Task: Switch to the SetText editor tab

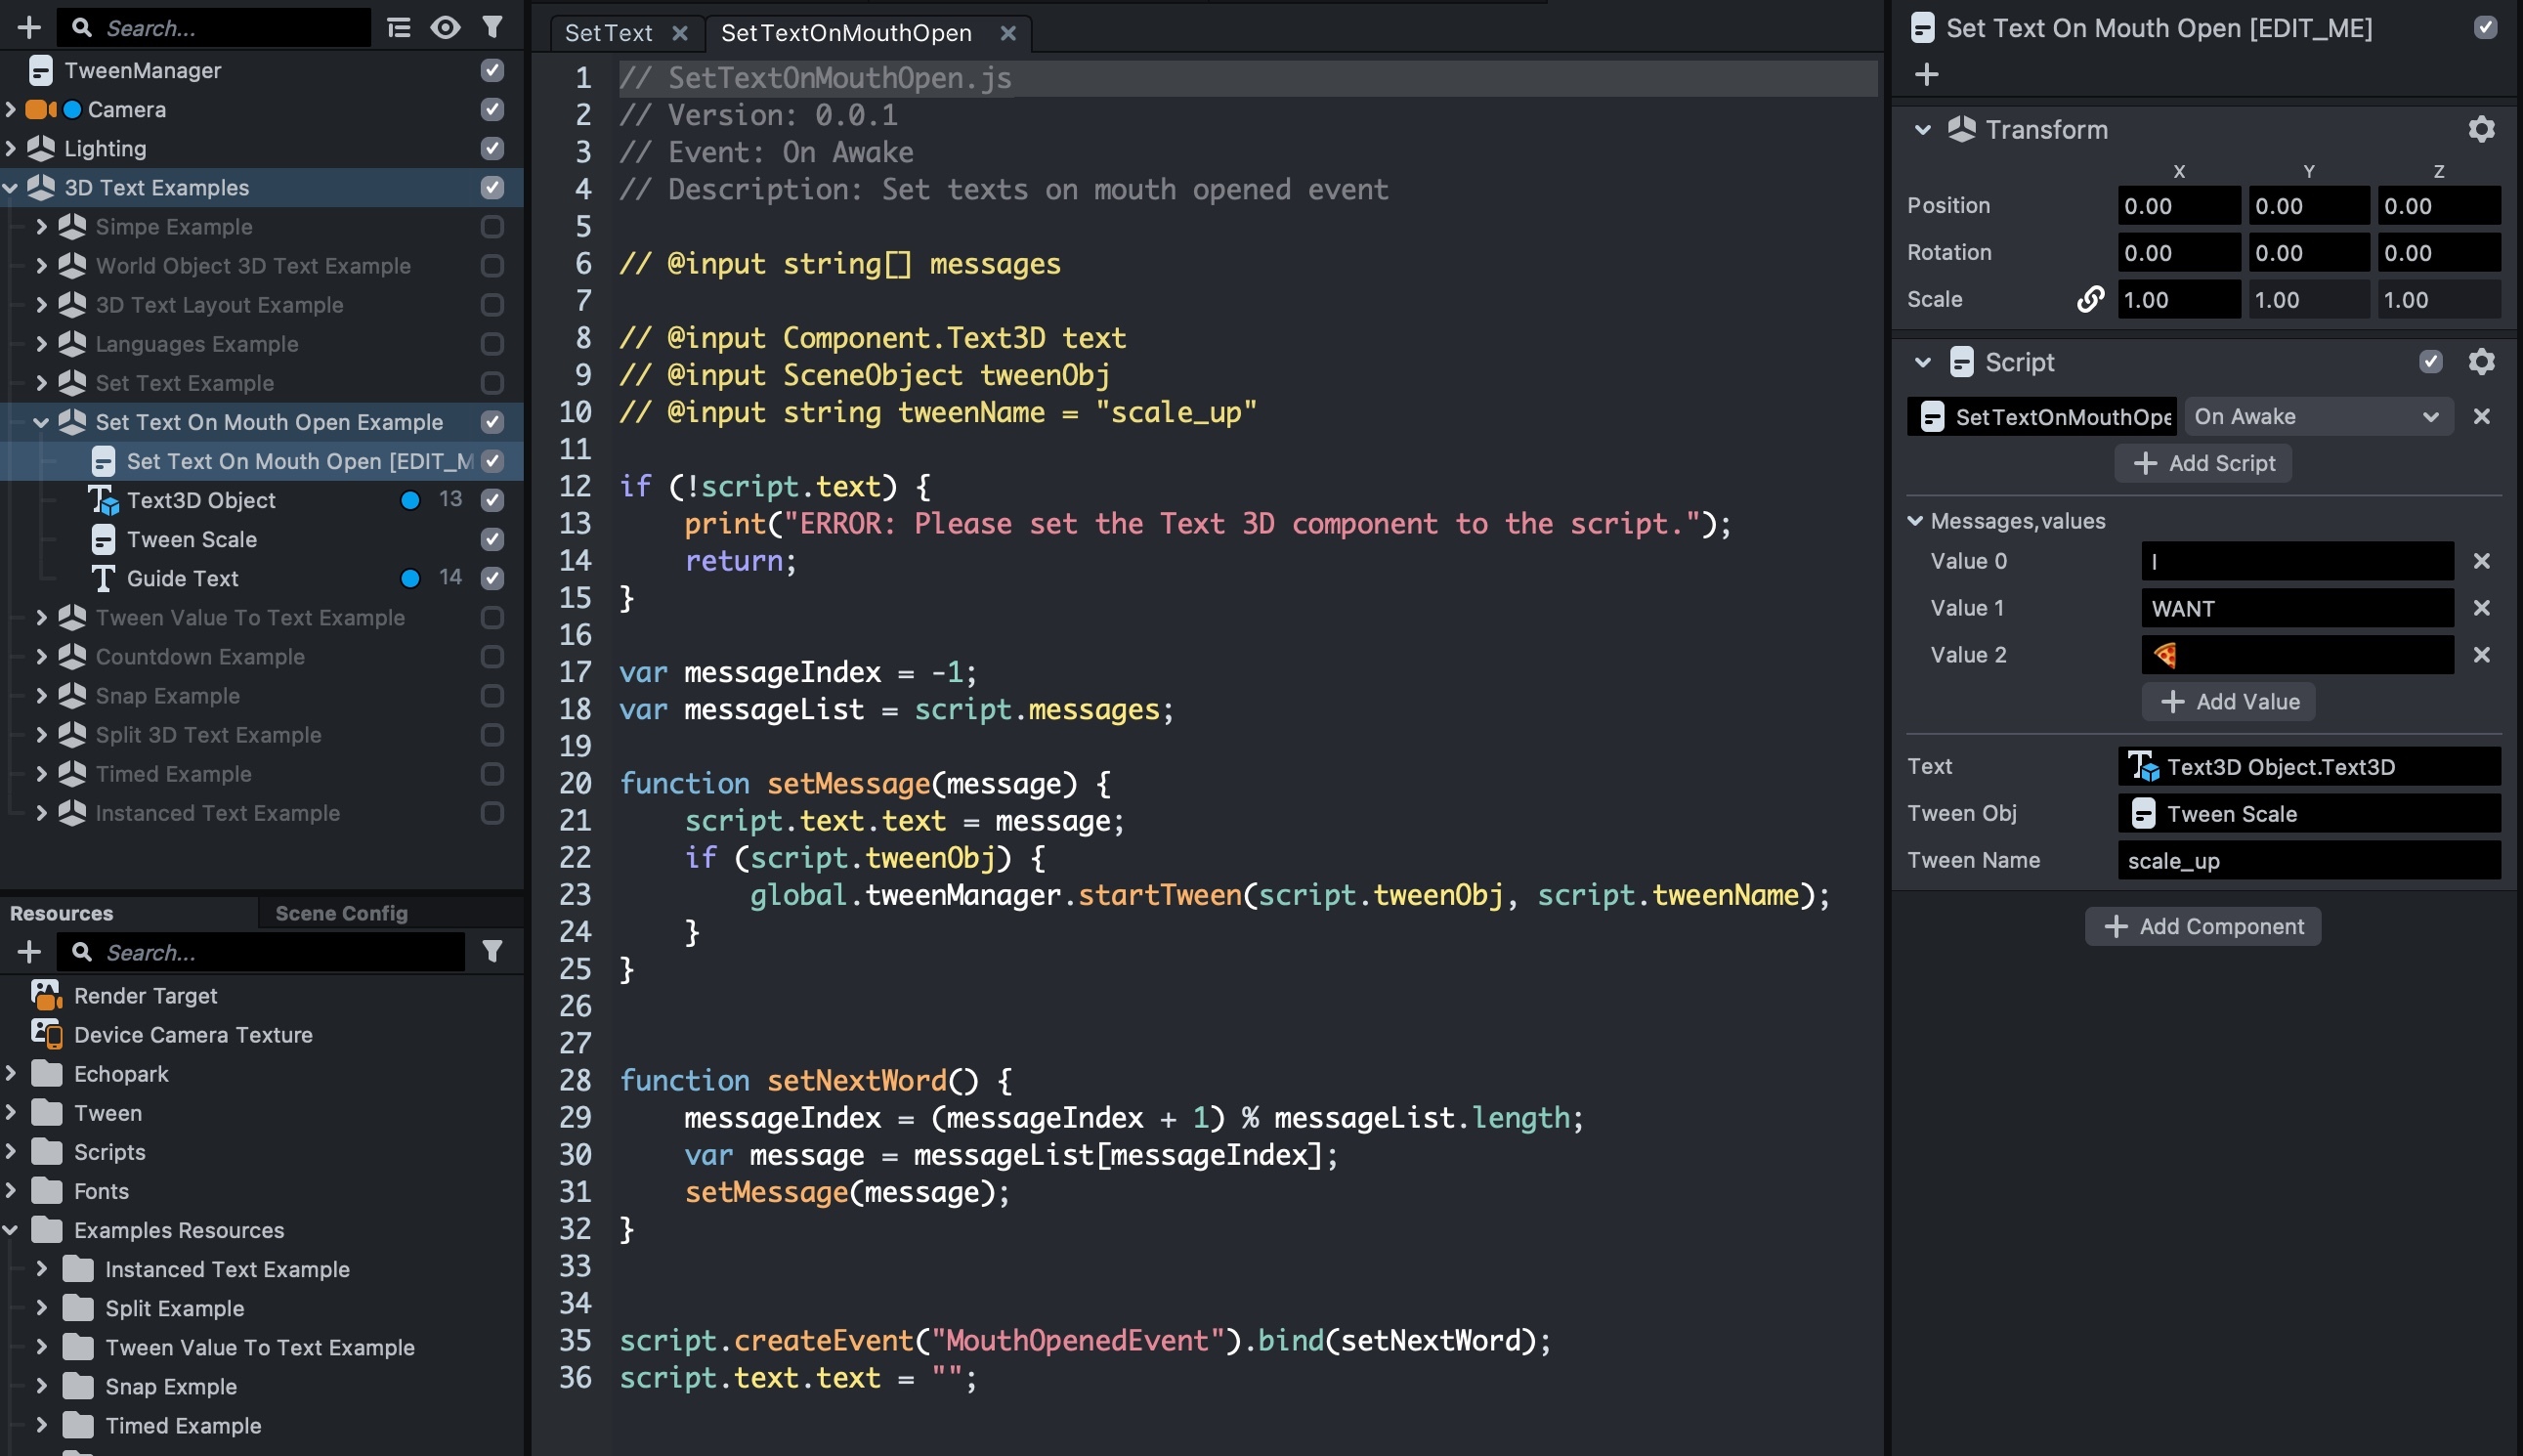Action: [x=608, y=33]
